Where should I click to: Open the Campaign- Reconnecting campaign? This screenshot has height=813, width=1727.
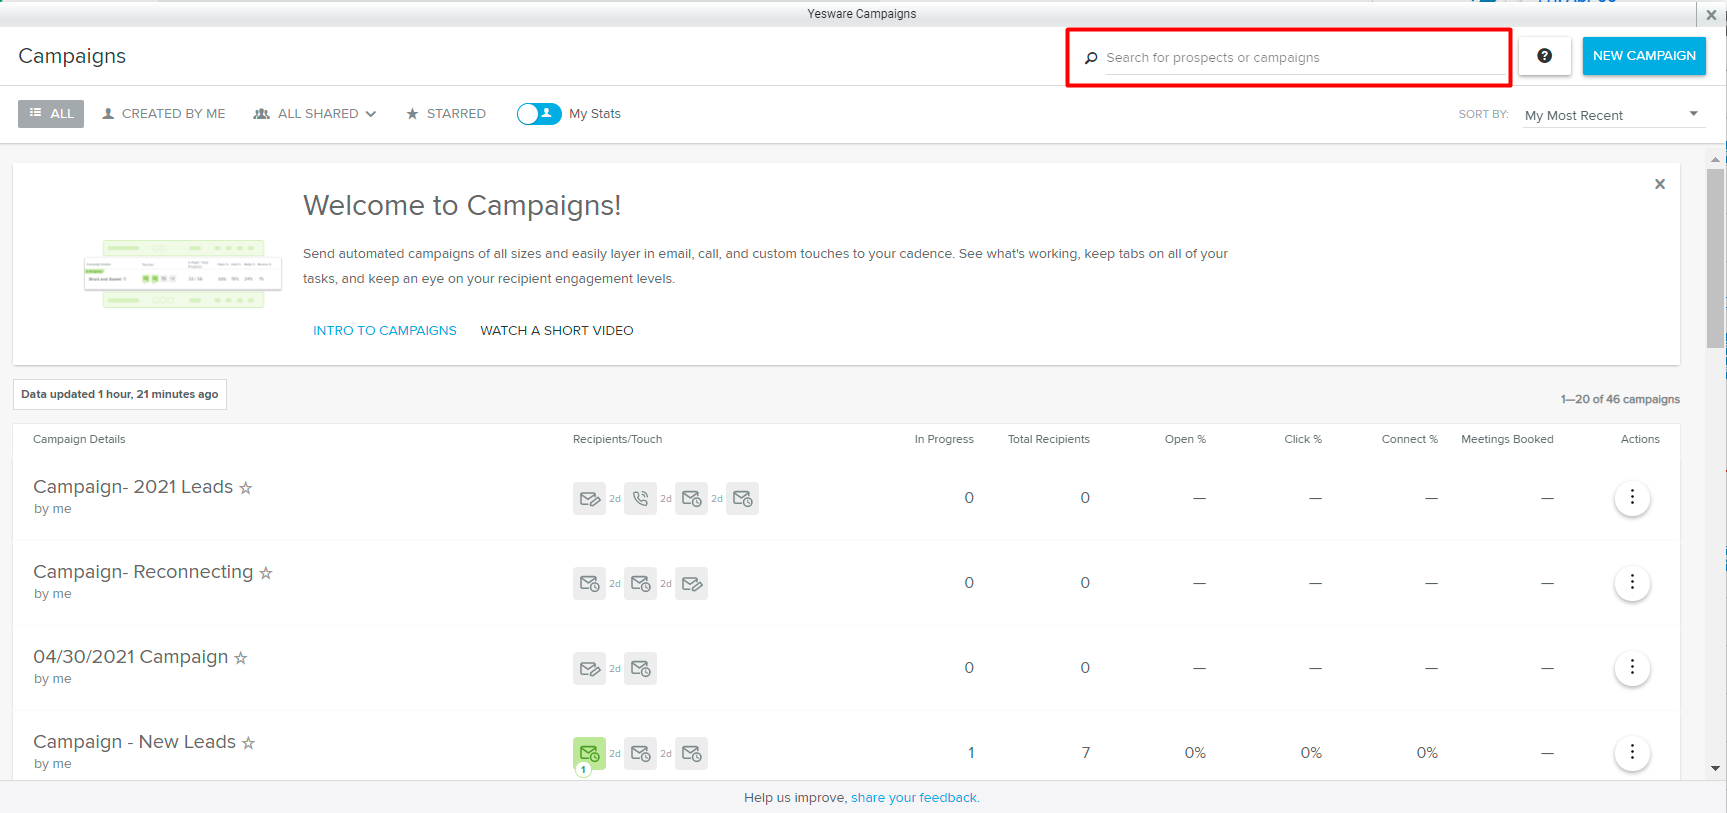143,572
